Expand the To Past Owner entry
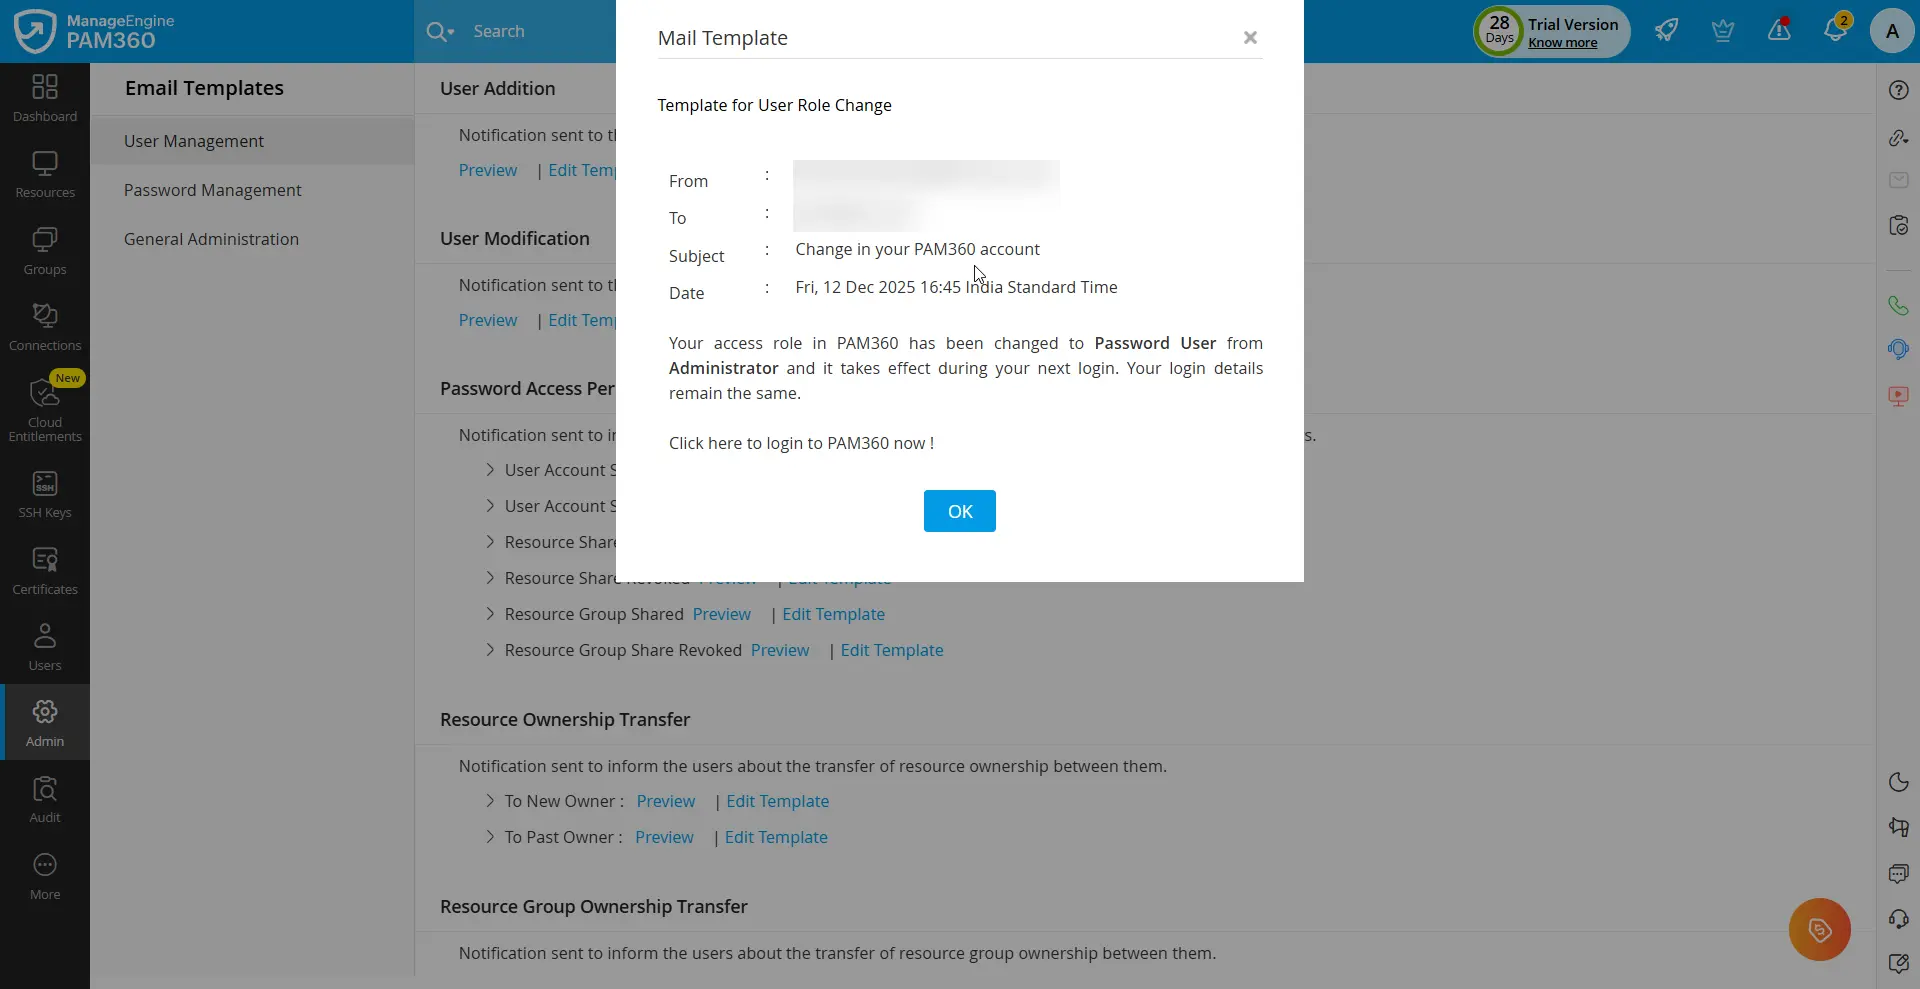 pos(489,837)
